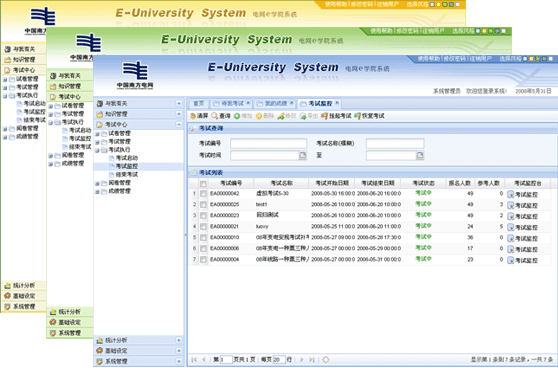This screenshot has height=368, width=558.
Task: Click the 恢复考试 resume exam toolbar button
Action: (x=369, y=116)
